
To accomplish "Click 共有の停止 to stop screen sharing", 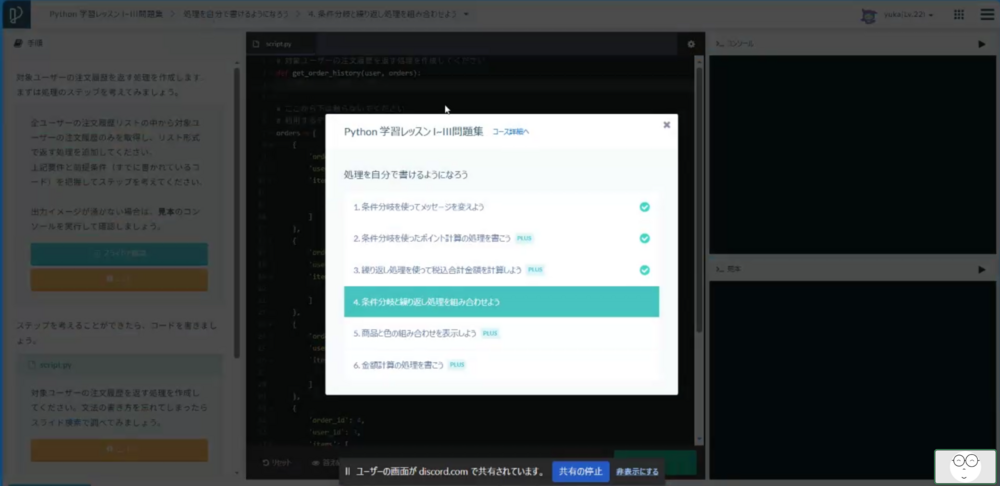I will pyautogui.click(x=580, y=471).
